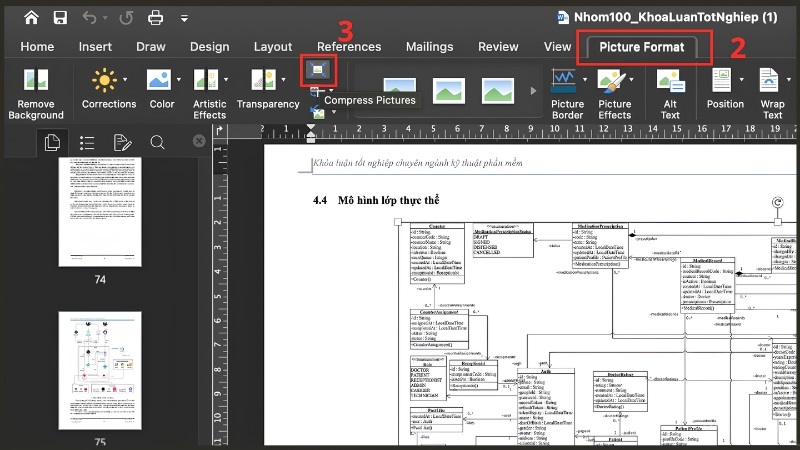
Task: Switch to the References tab
Action: tap(349, 47)
